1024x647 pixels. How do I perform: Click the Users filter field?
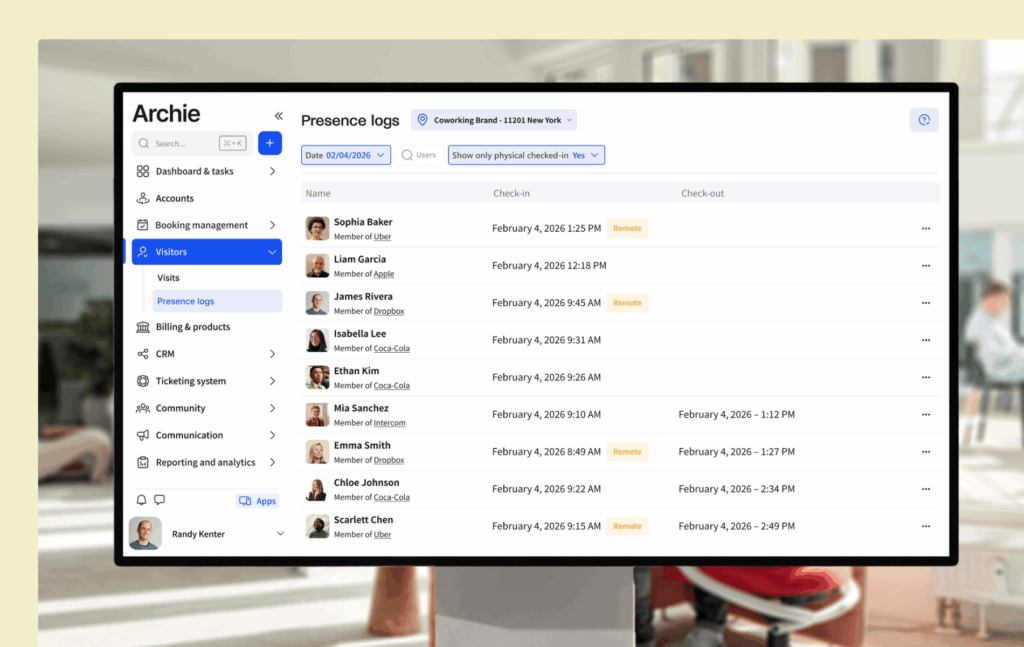pos(419,155)
